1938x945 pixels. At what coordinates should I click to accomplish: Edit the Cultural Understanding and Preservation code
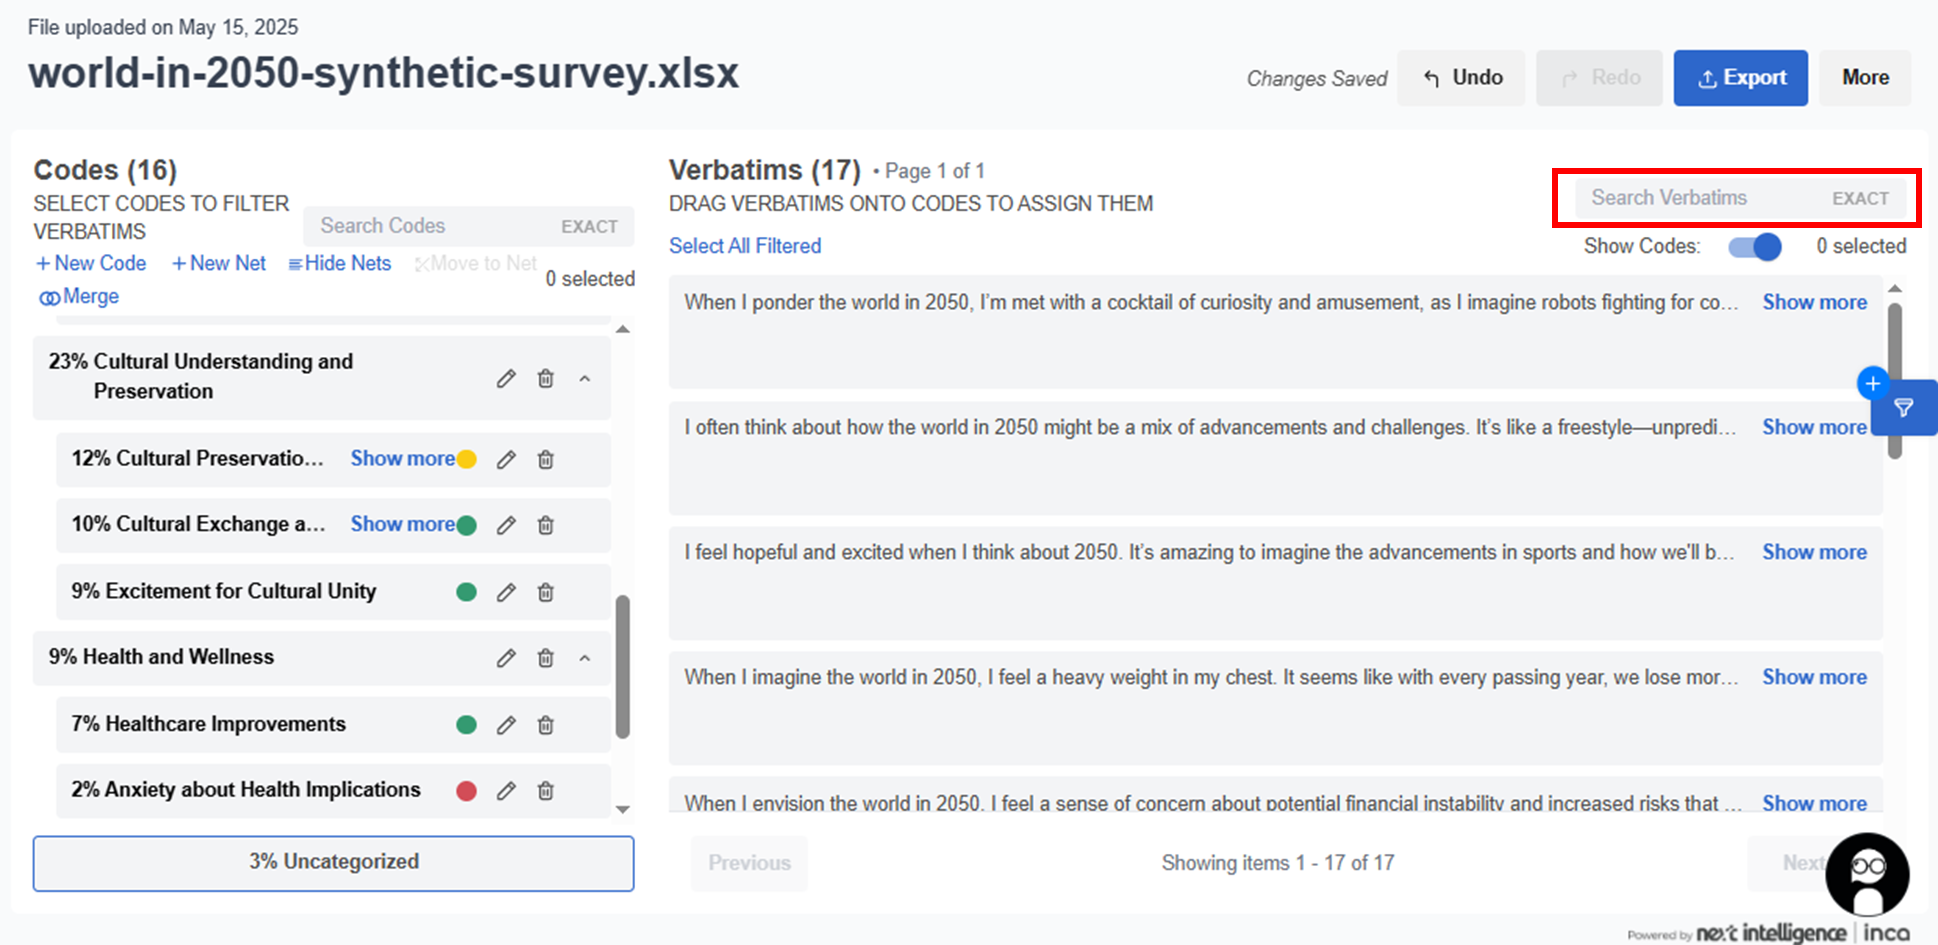[x=506, y=378]
